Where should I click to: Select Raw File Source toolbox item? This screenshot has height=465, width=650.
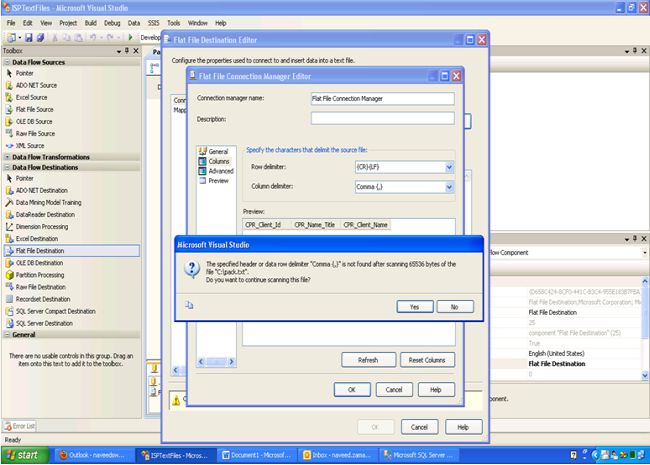(35, 133)
